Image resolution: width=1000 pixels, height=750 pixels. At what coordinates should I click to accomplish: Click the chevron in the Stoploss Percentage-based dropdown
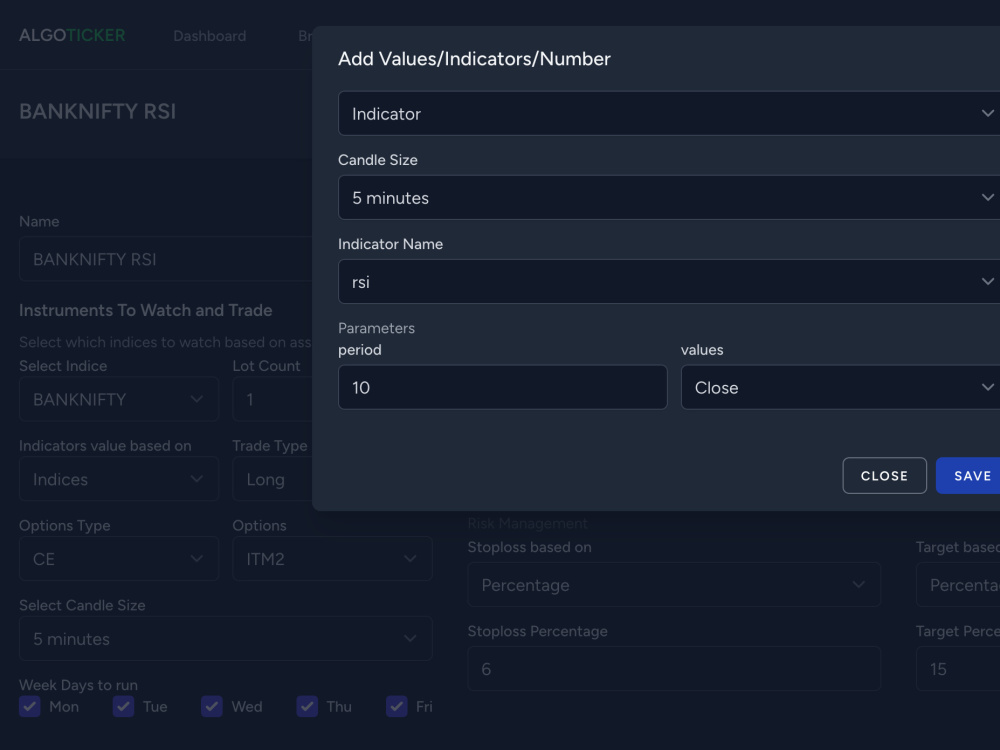coord(859,584)
